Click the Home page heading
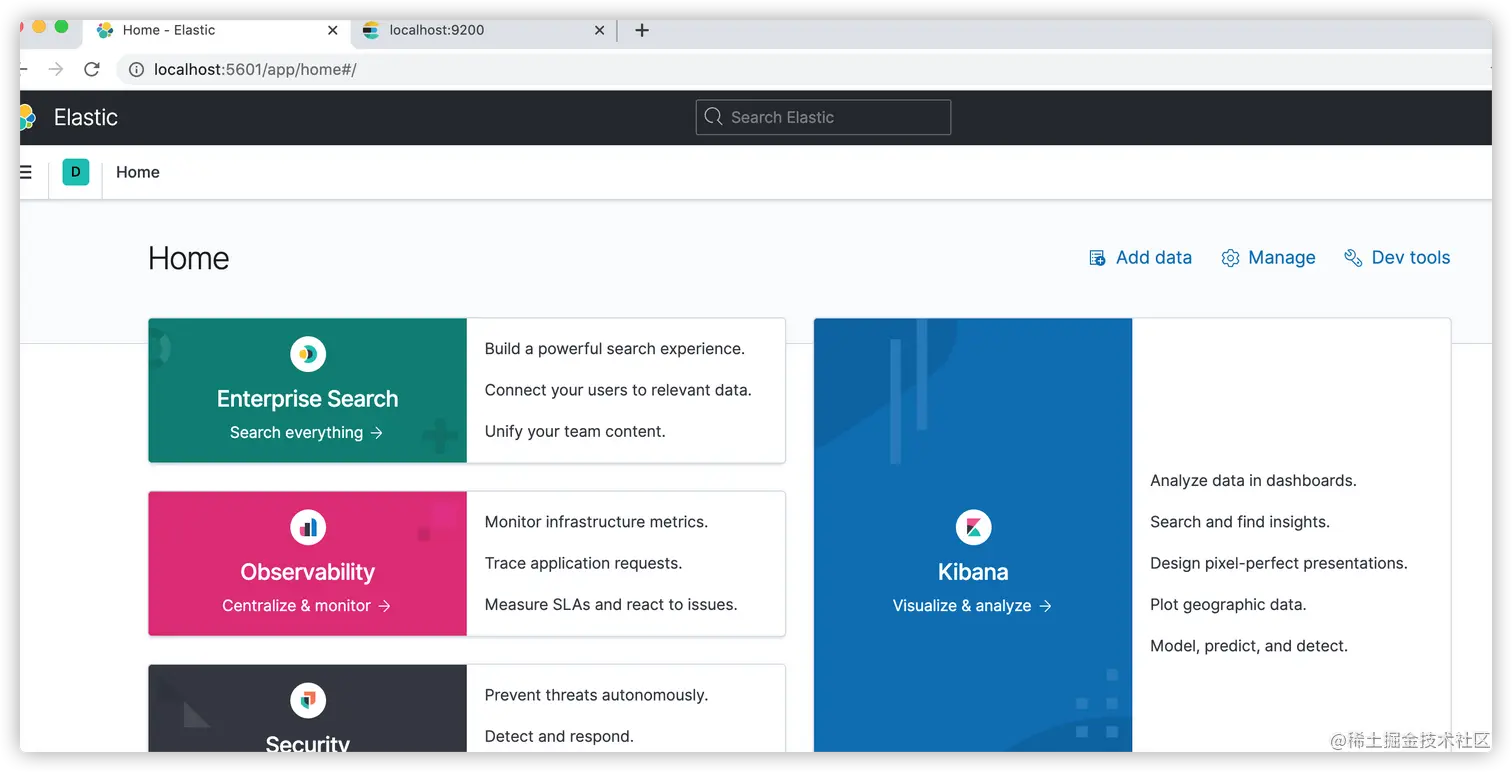 tap(189, 259)
